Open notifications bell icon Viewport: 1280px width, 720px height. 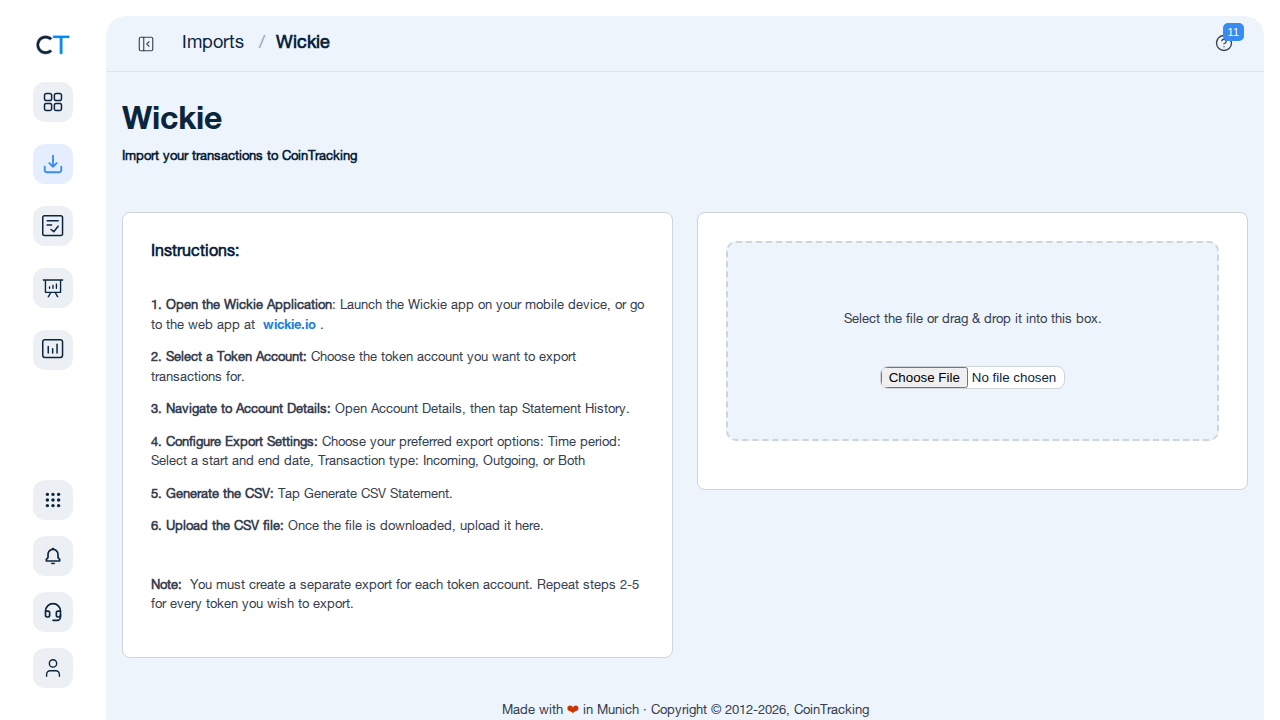[x=53, y=556]
